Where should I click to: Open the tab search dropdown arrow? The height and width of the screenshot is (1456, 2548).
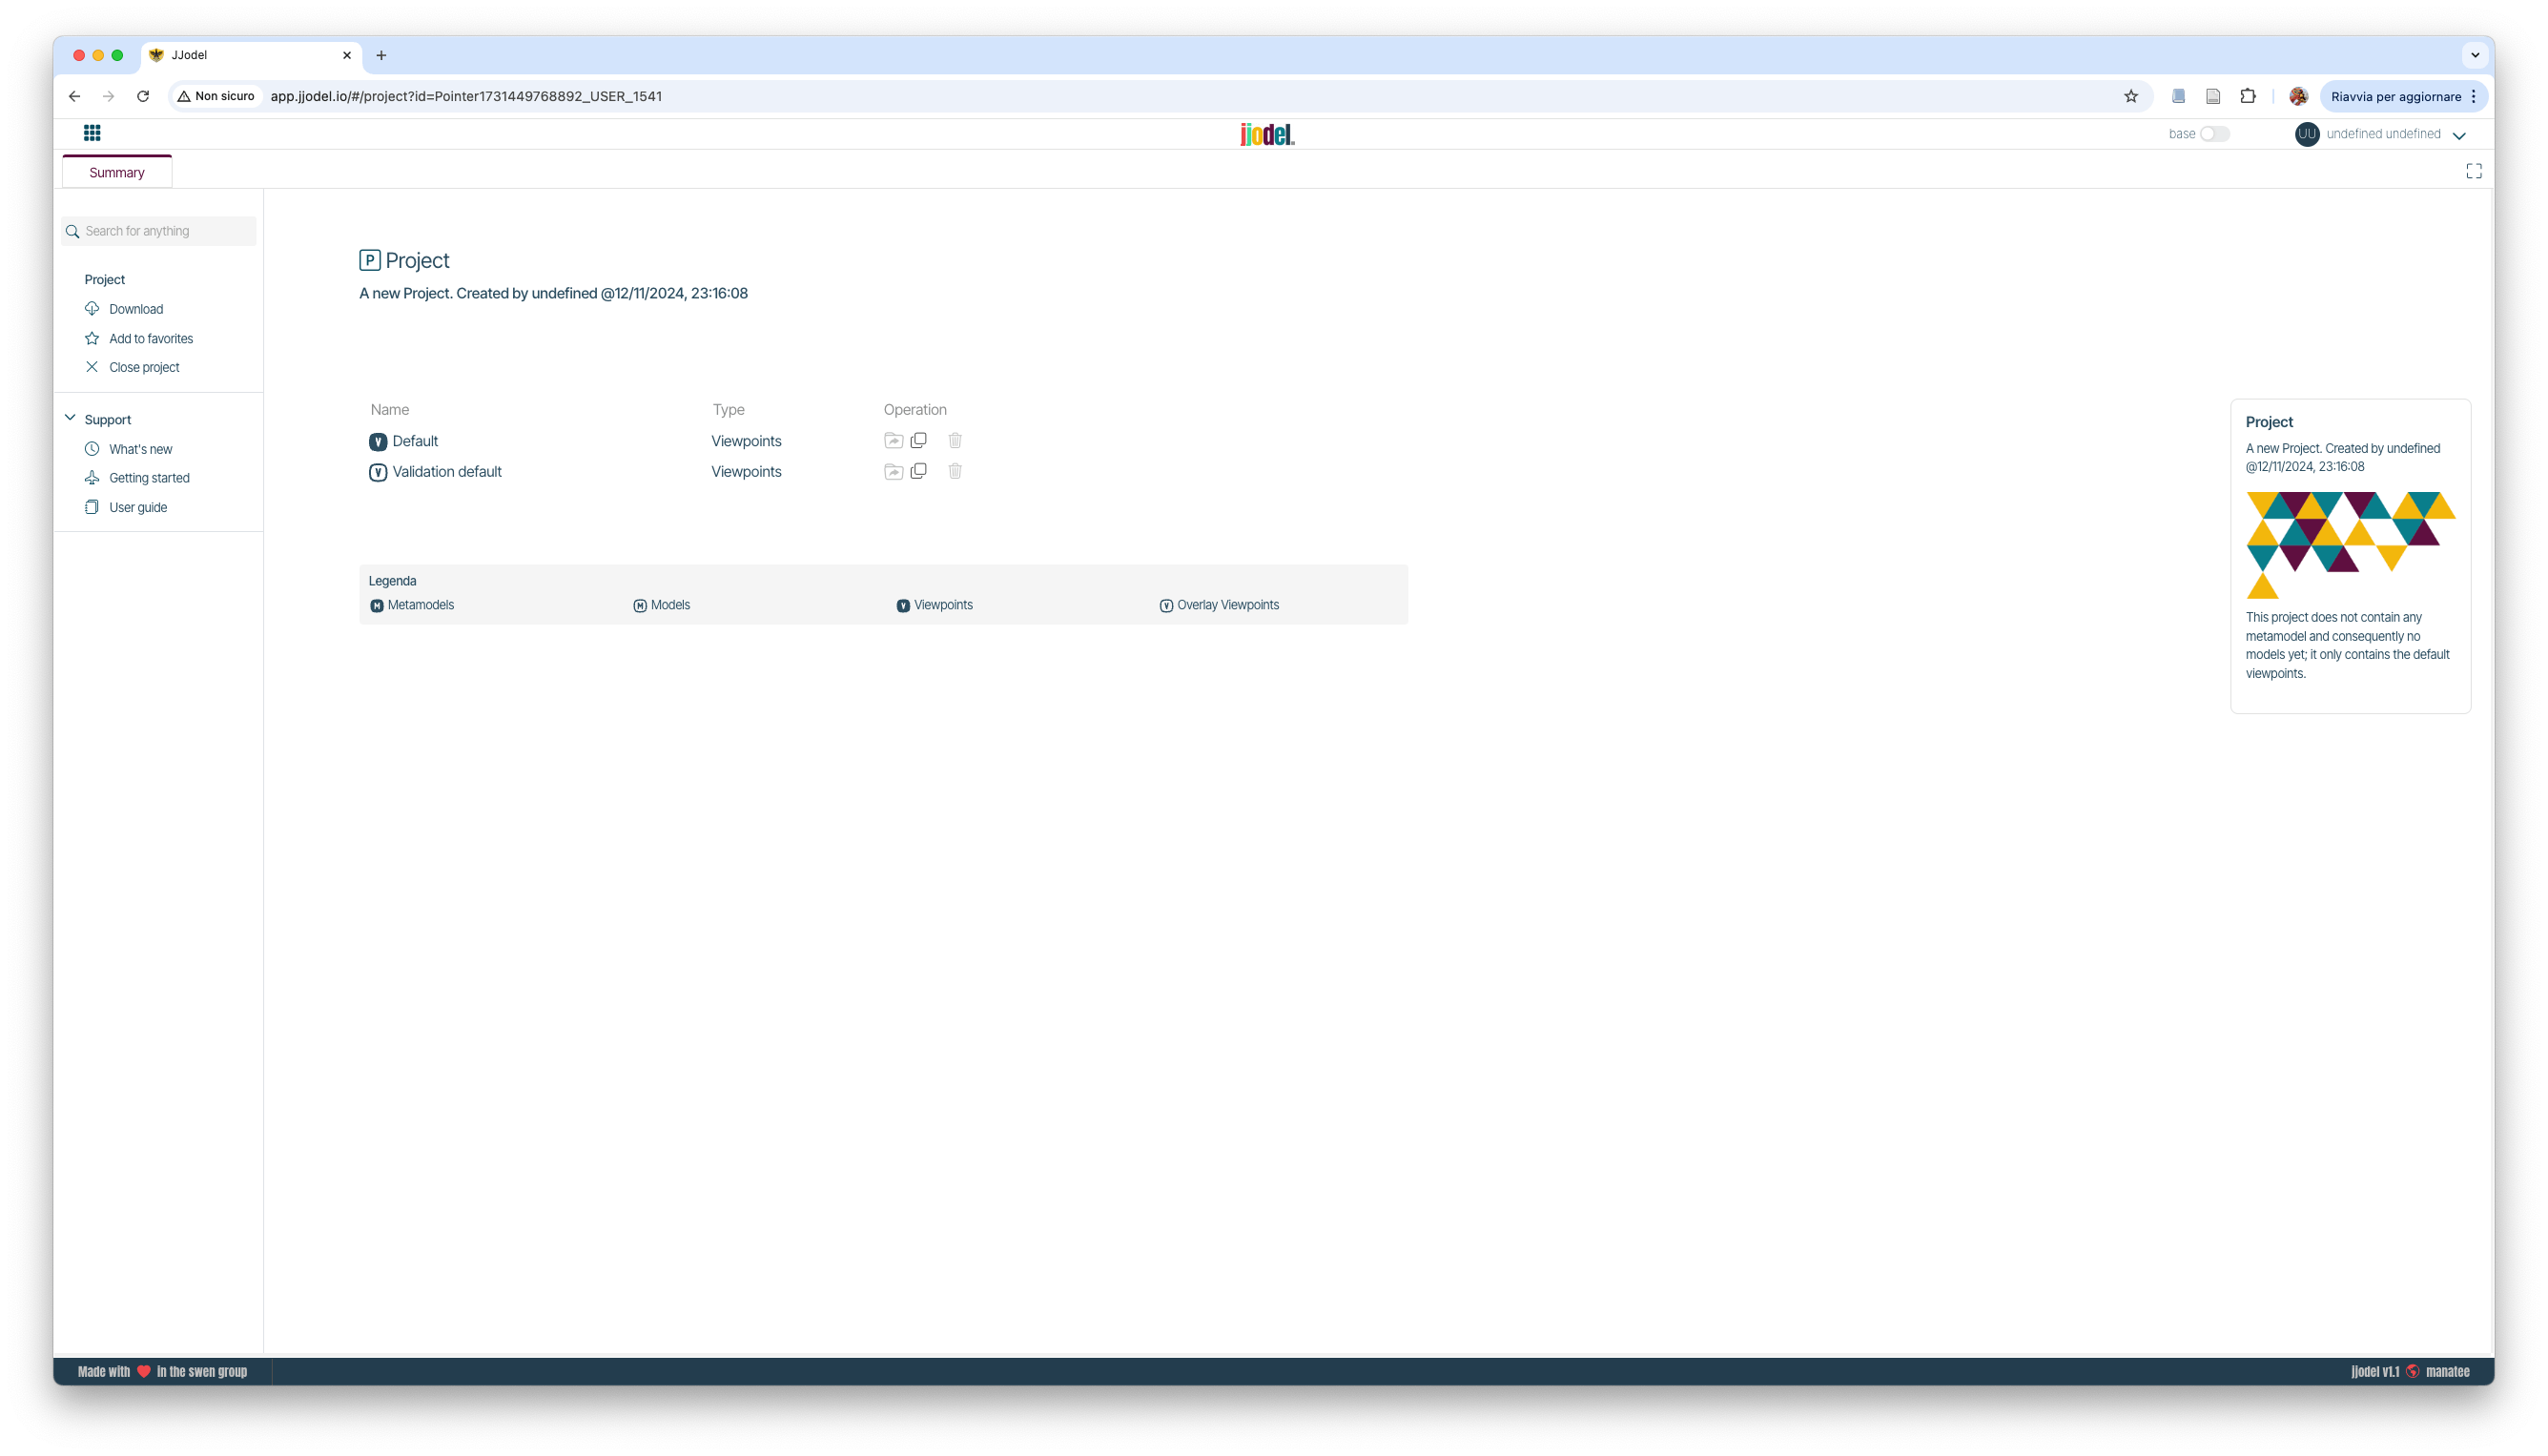[x=2475, y=55]
